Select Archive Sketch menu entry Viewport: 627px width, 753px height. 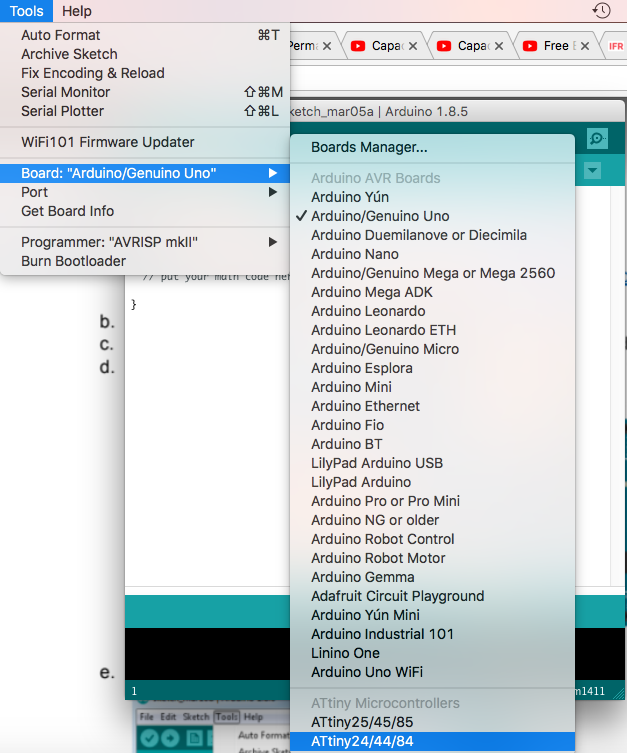coord(145,54)
